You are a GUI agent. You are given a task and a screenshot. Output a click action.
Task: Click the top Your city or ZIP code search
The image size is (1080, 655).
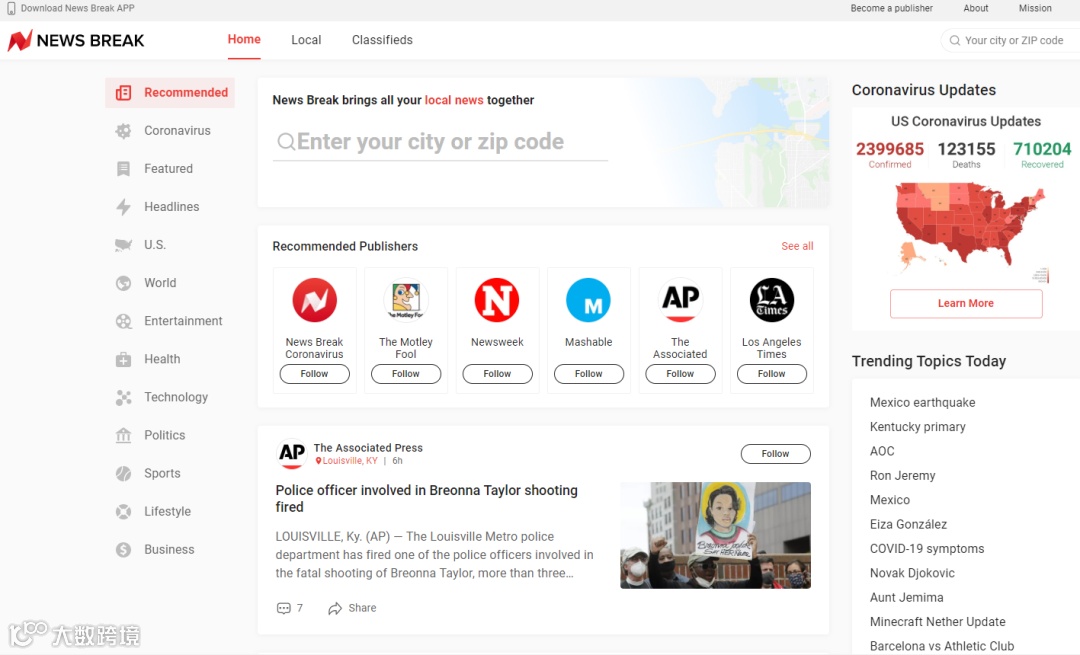point(1011,41)
